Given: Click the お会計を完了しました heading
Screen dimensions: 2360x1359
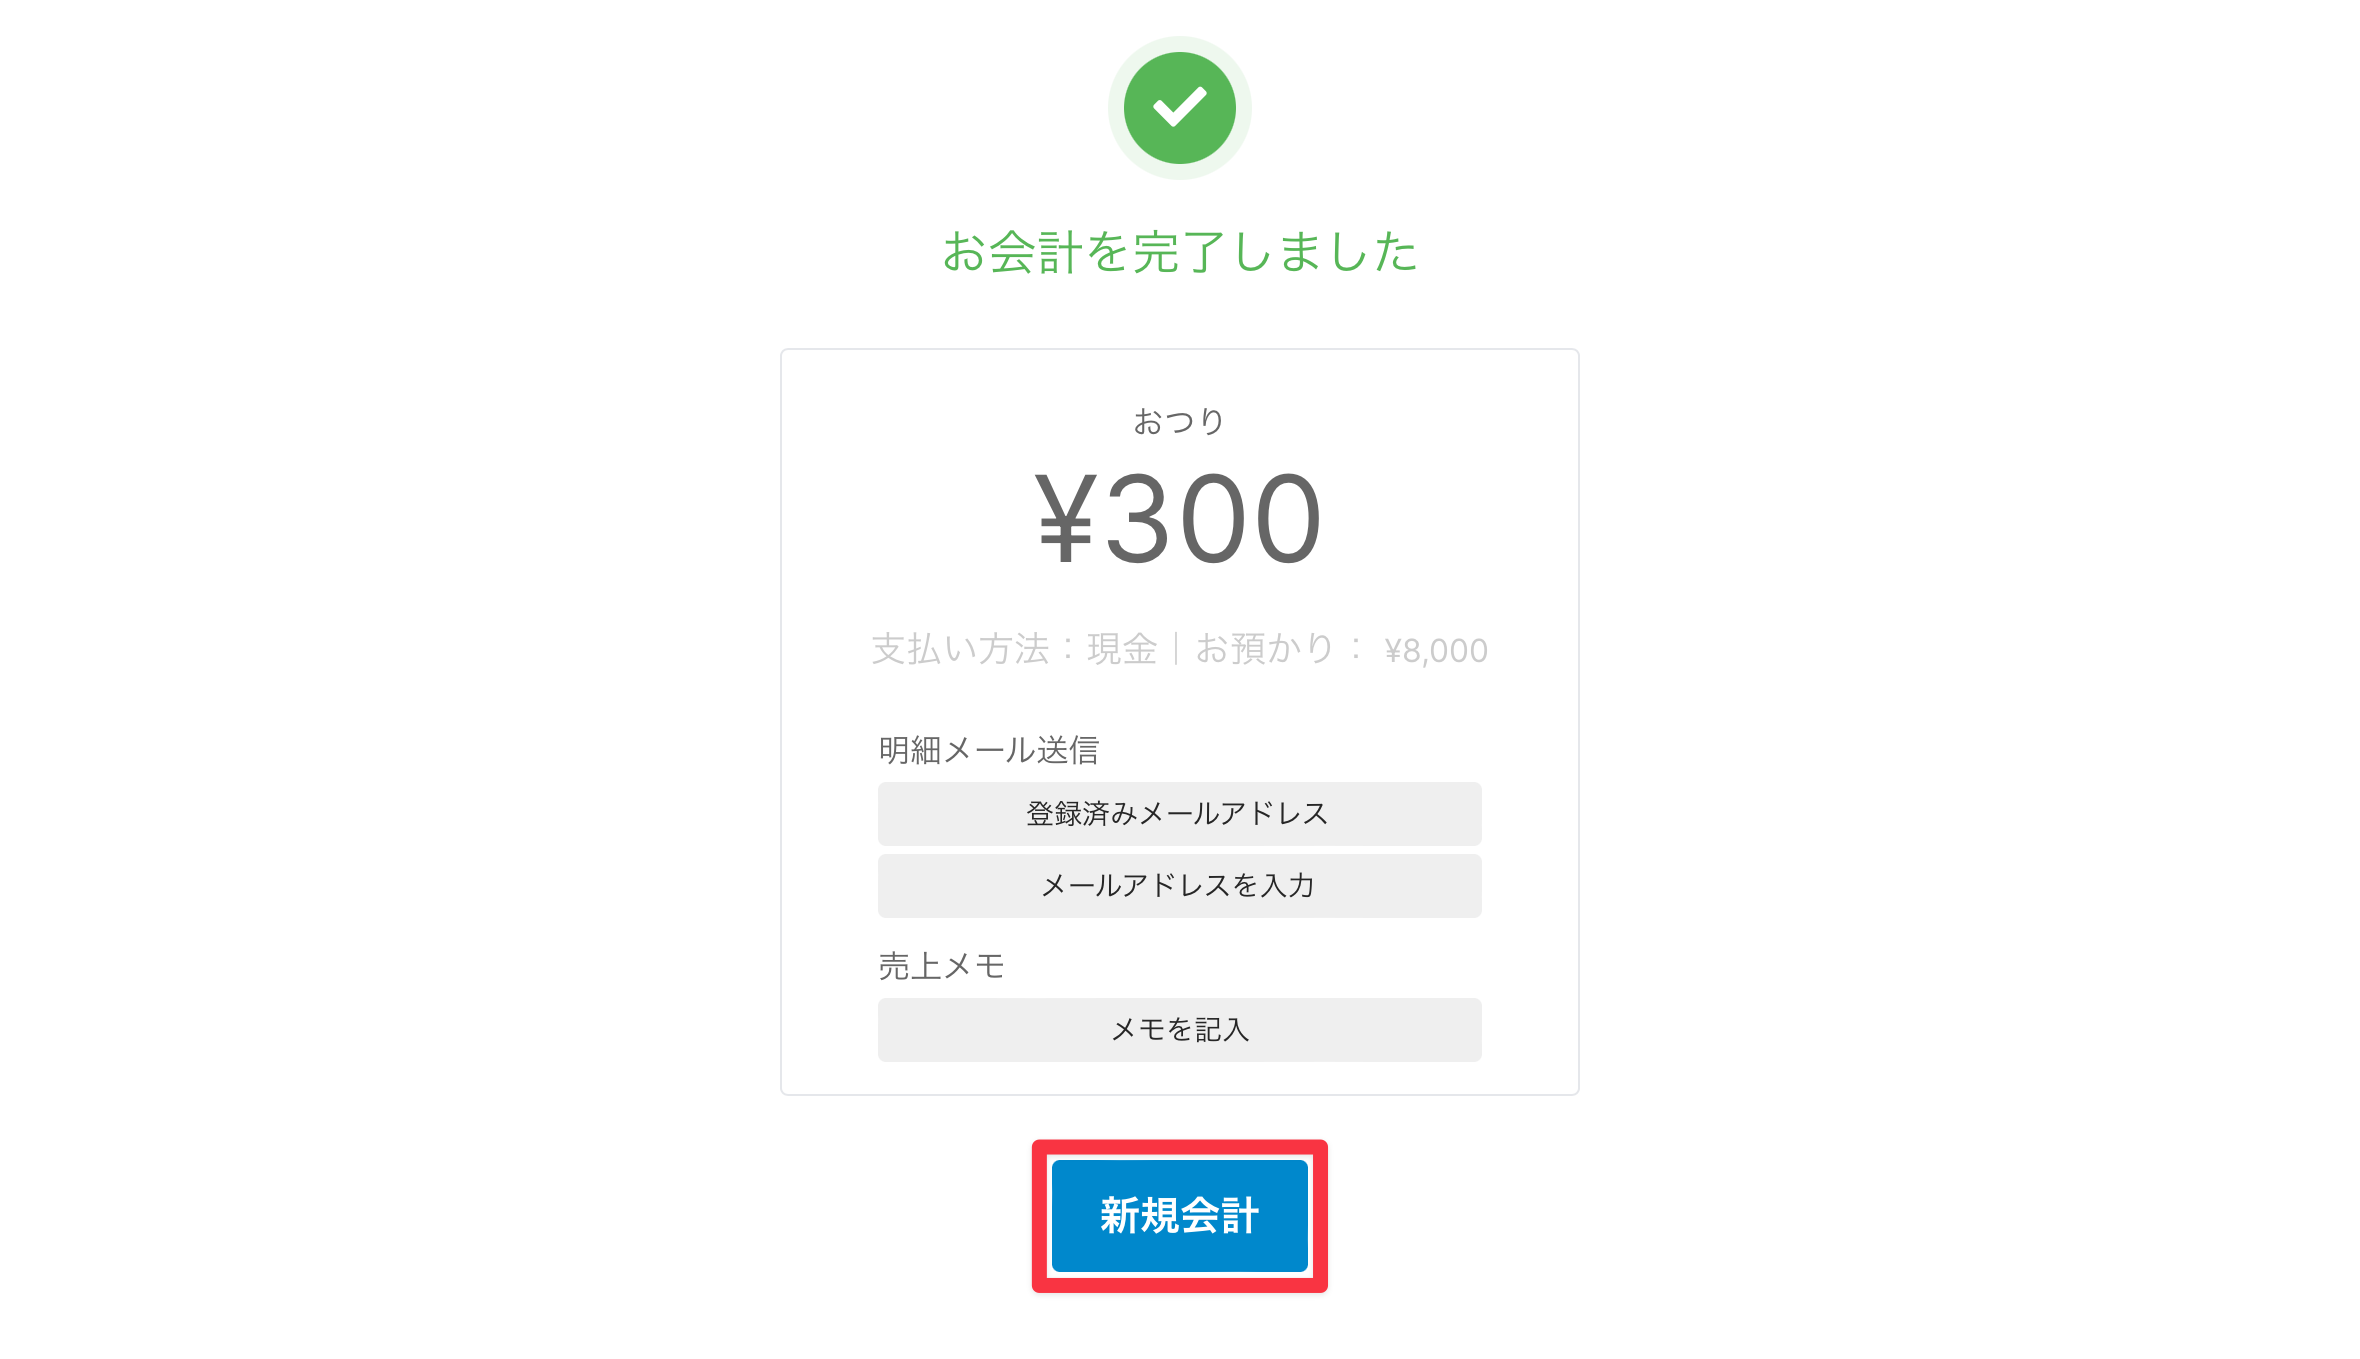Looking at the screenshot, I should pos(1179,251).
